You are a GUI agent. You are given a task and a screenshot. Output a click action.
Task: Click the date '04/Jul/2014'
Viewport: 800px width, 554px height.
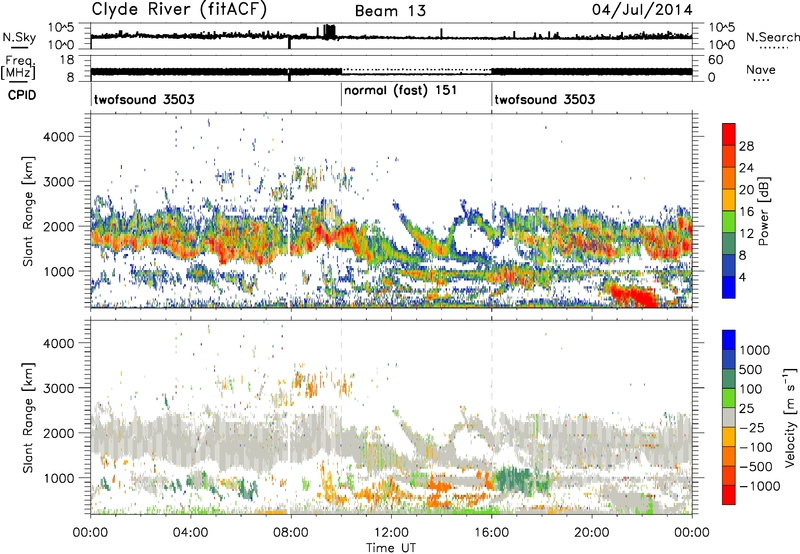tap(642, 10)
